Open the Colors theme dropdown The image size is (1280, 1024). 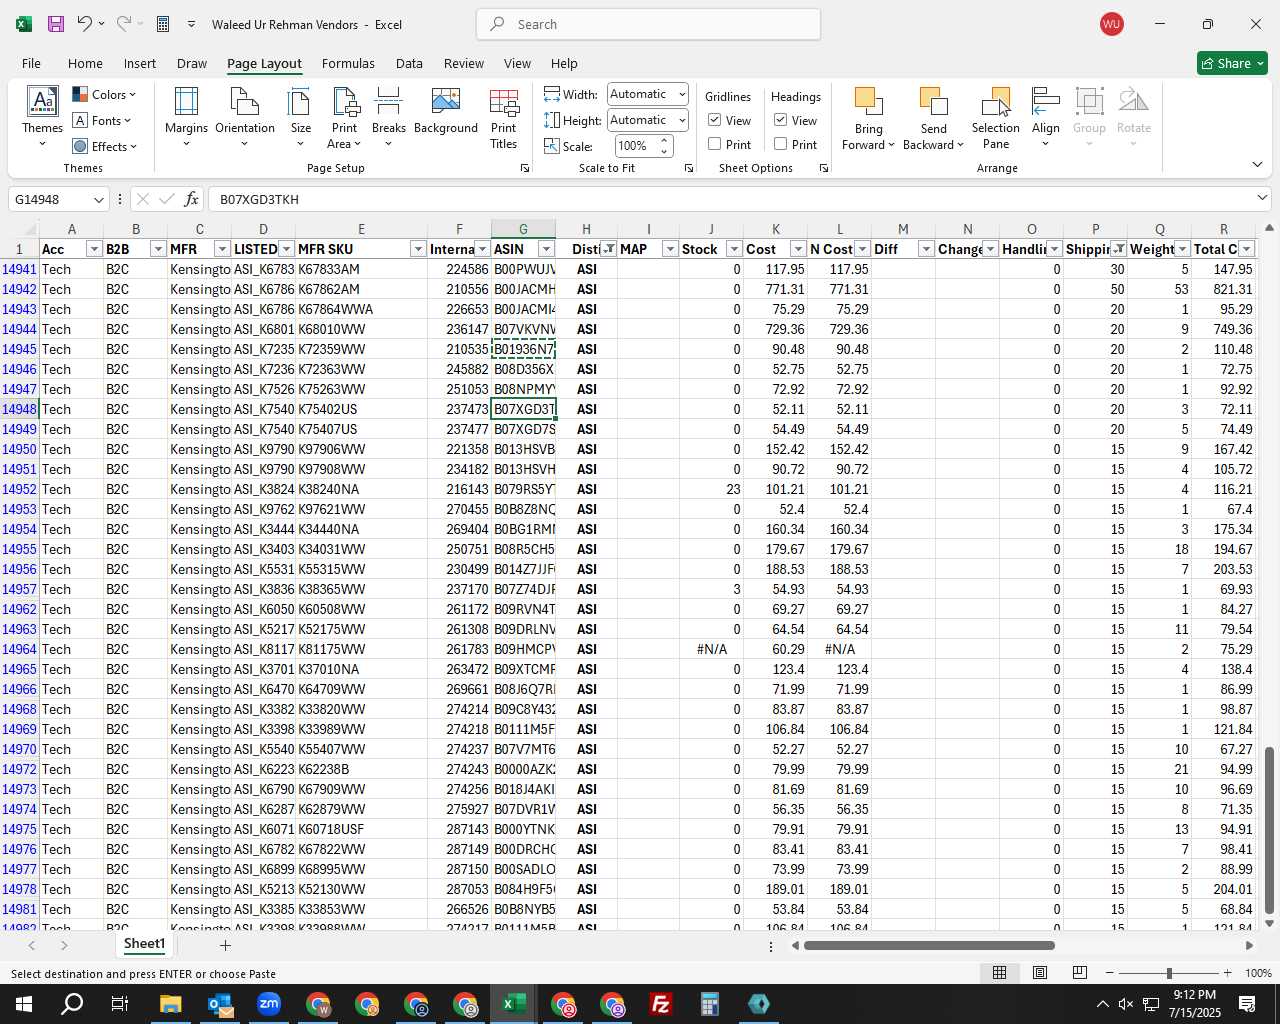[x=104, y=95]
